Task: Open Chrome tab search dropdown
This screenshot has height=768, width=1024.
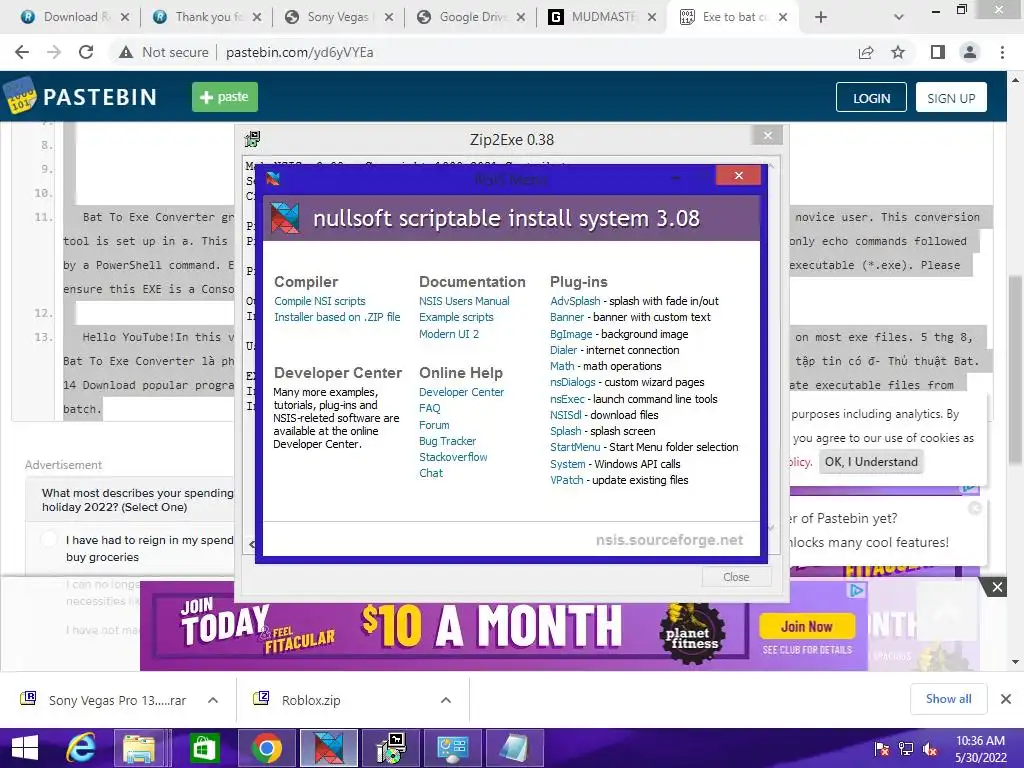Action: [899, 18]
